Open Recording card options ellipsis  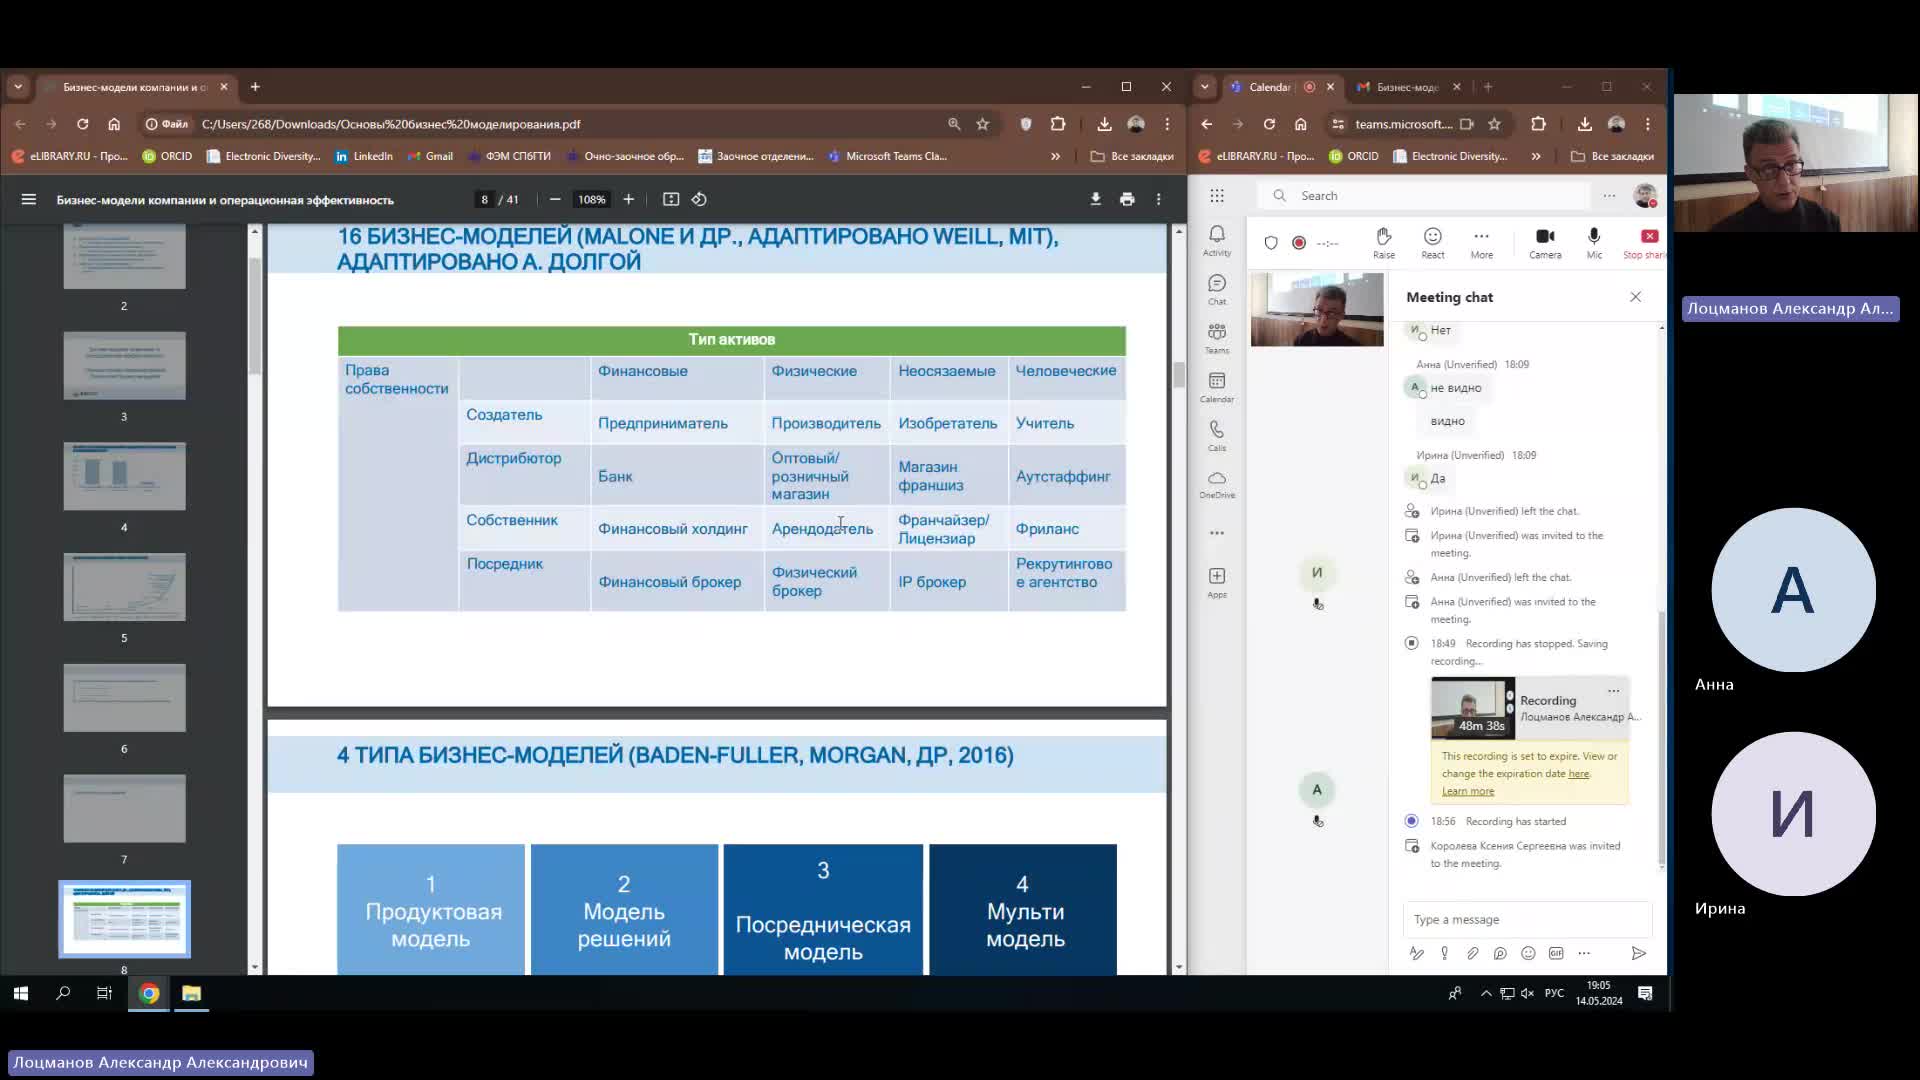[1613, 691]
